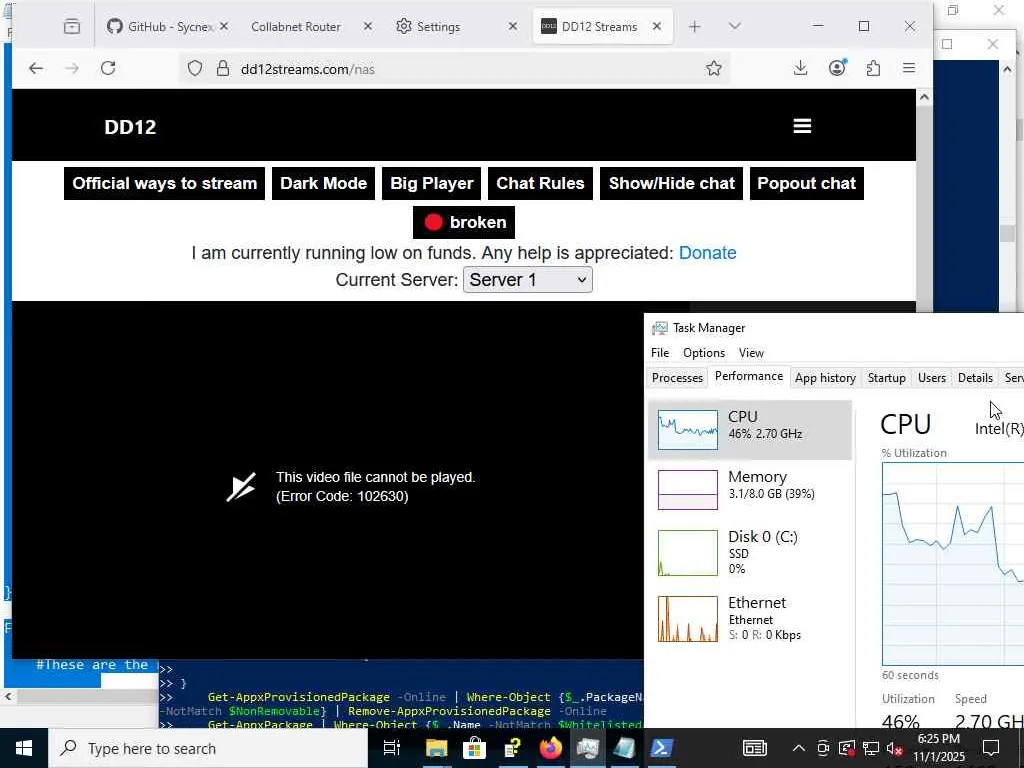
Task: Open the Firefox View icon beside the tabs
Action: click(x=72, y=27)
